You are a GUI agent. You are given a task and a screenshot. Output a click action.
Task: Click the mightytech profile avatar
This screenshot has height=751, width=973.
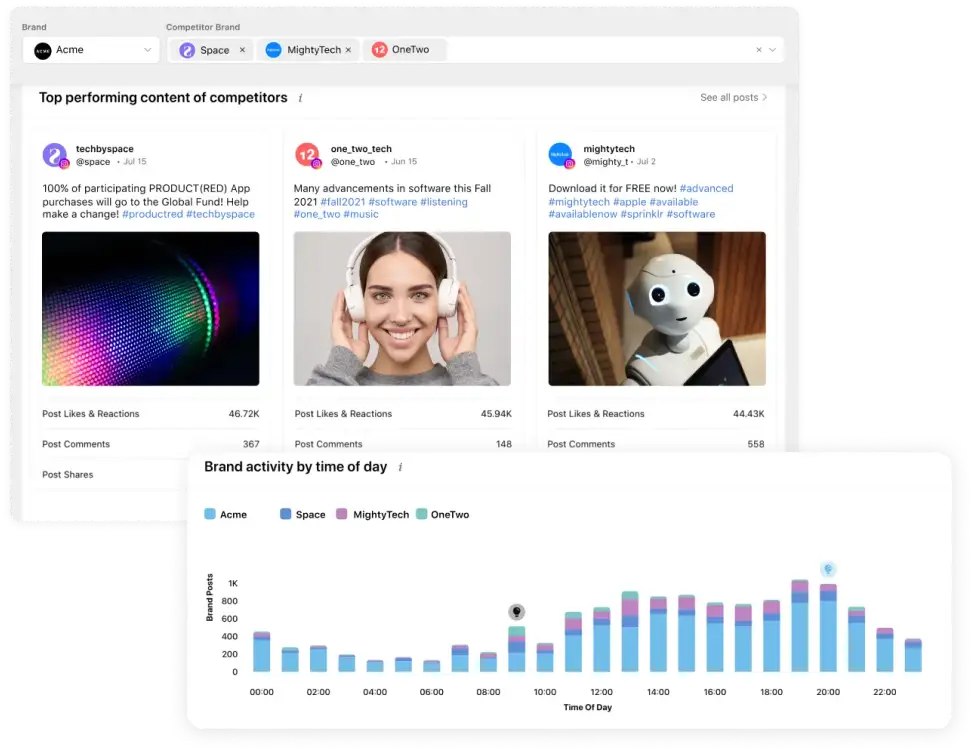click(x=561, y=155)
